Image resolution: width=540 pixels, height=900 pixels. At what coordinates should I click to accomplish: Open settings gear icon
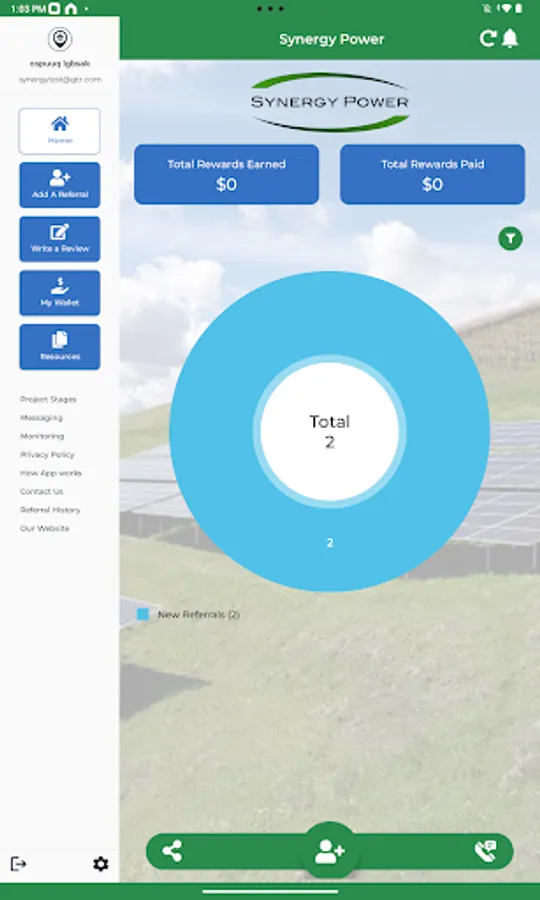point(100,864)
